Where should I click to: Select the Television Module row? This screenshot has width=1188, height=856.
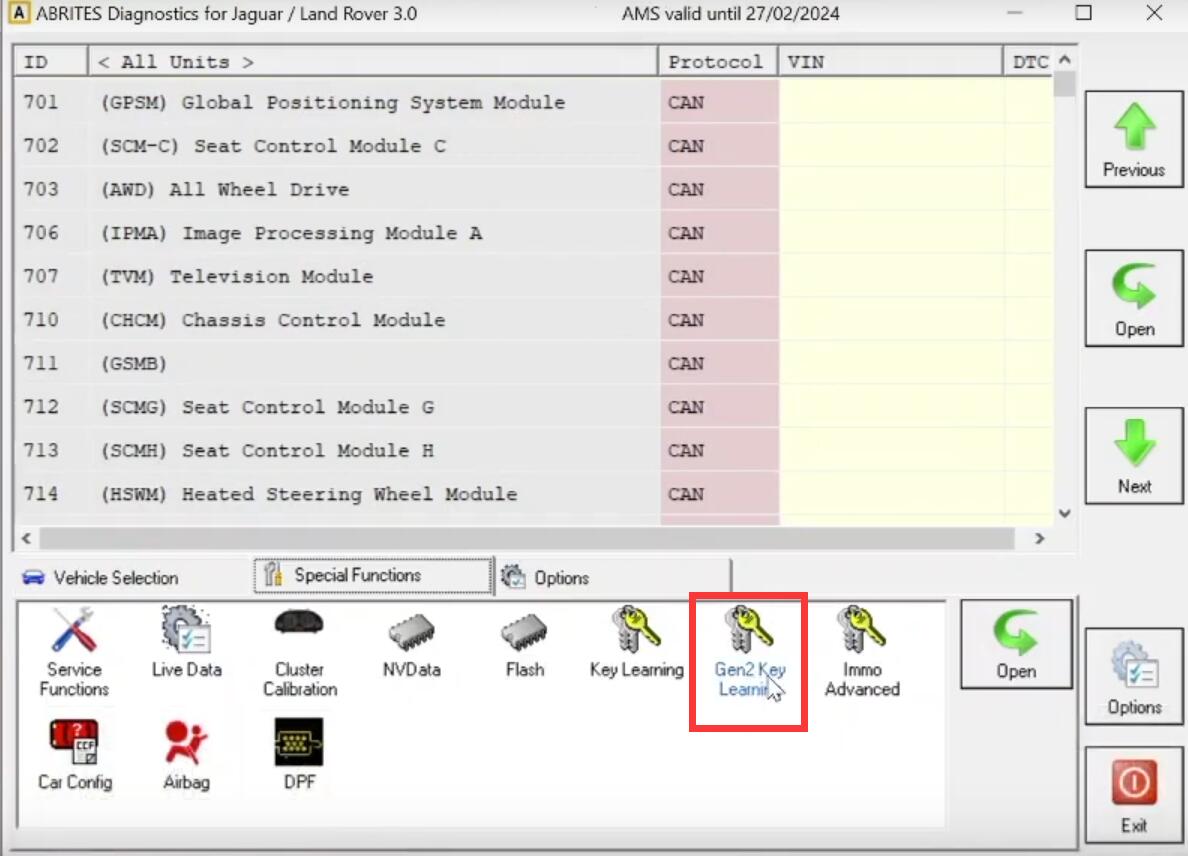(x=533, y=276)
